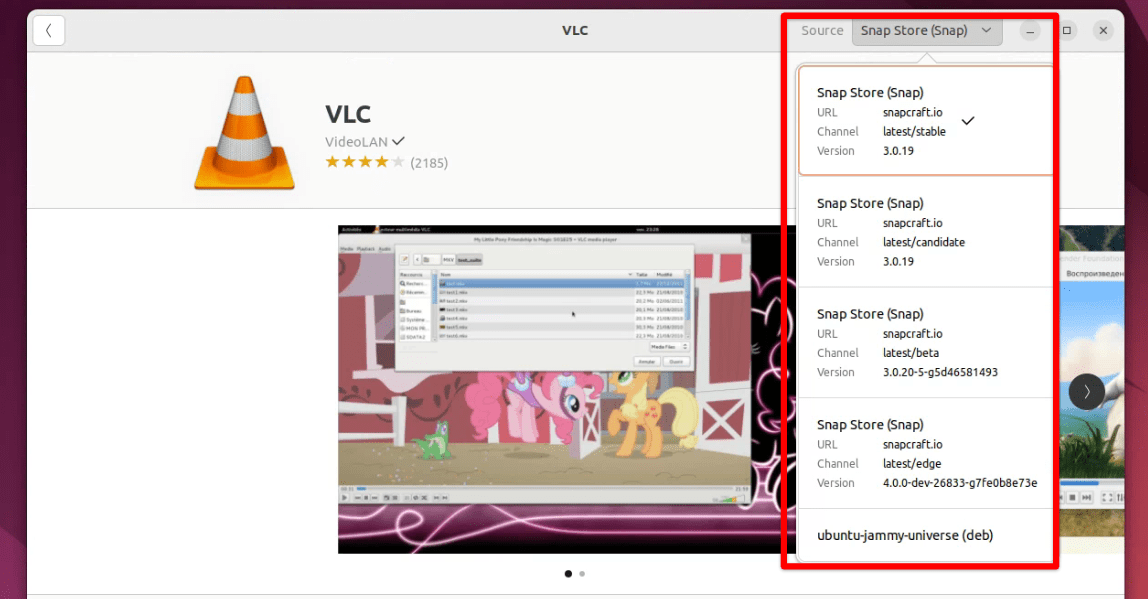
Task: Click the 3.0.20-5-g5d46581493 version text
Action: click(940, 372)
